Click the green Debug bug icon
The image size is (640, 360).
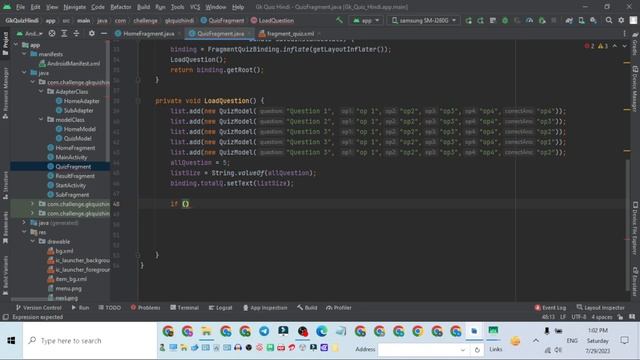pos(505,20)
